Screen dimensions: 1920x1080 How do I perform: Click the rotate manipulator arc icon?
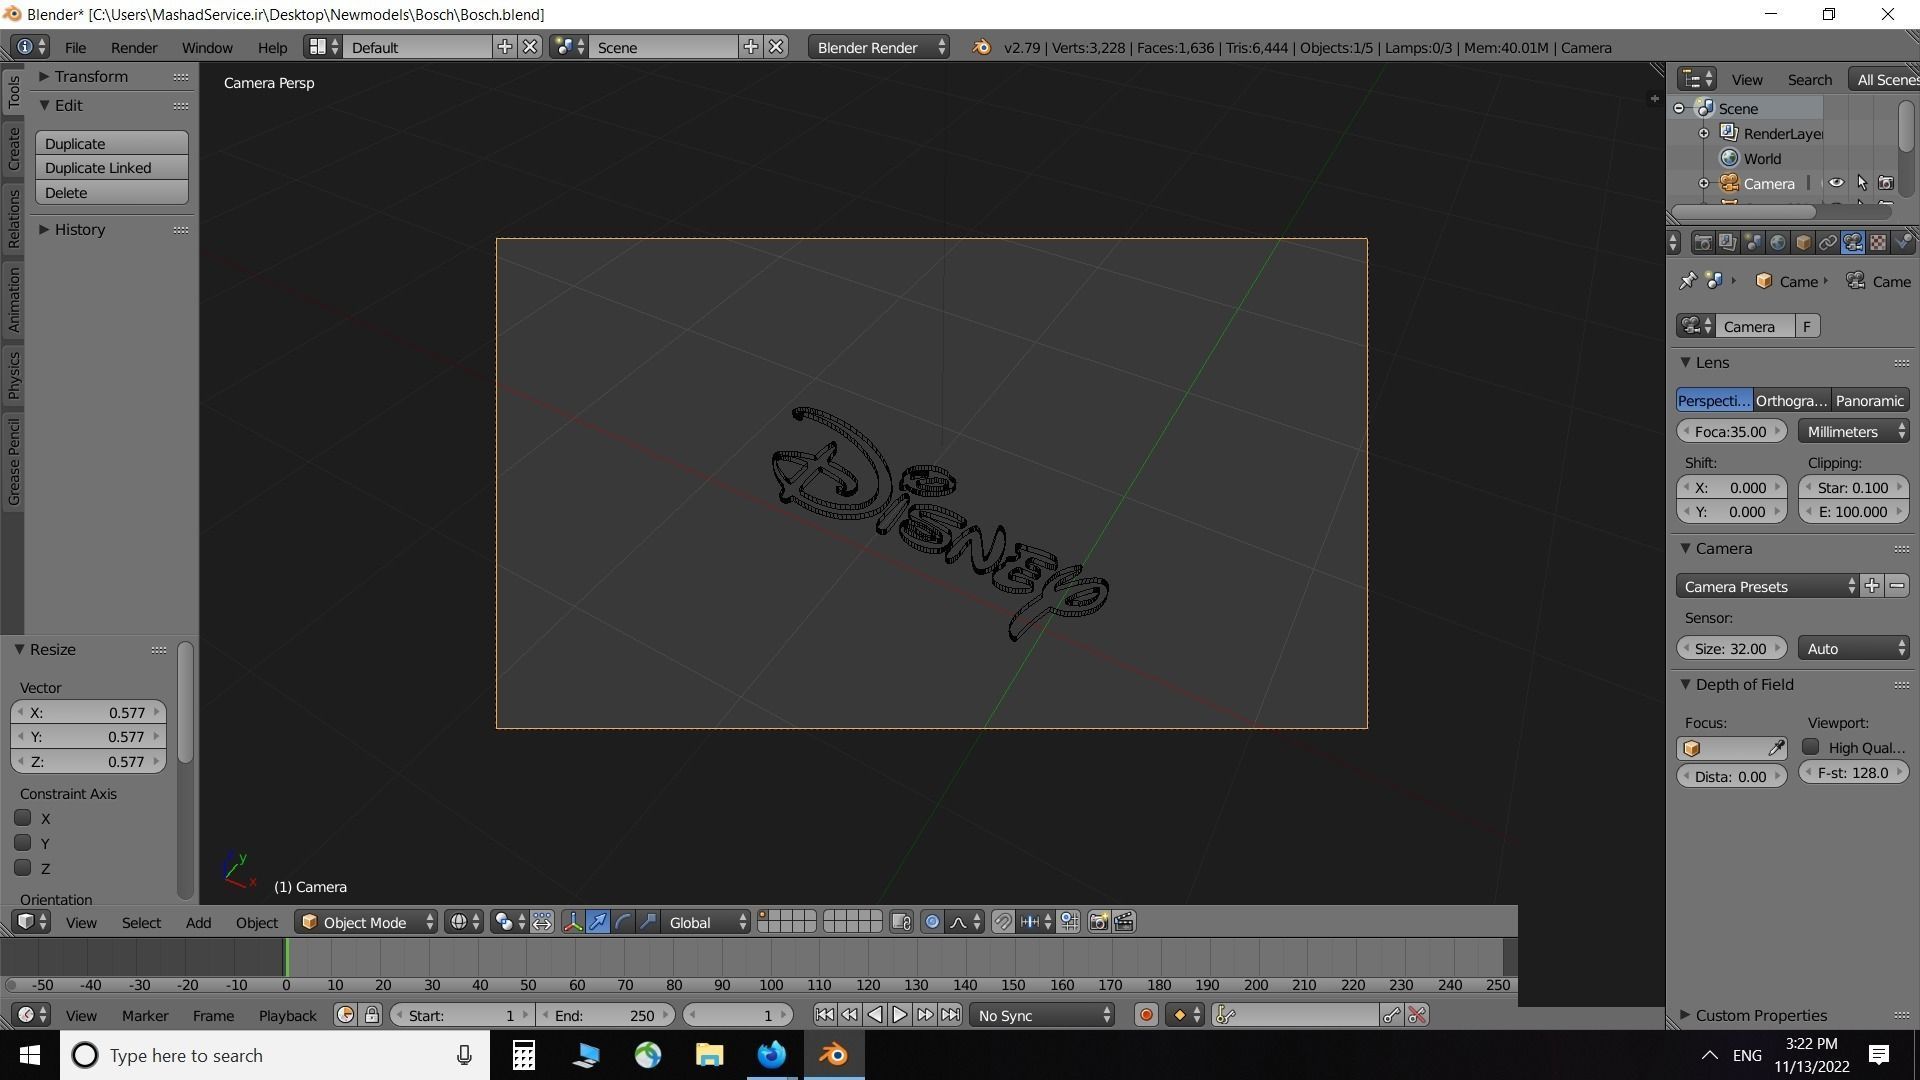click(x=623, y=922)
